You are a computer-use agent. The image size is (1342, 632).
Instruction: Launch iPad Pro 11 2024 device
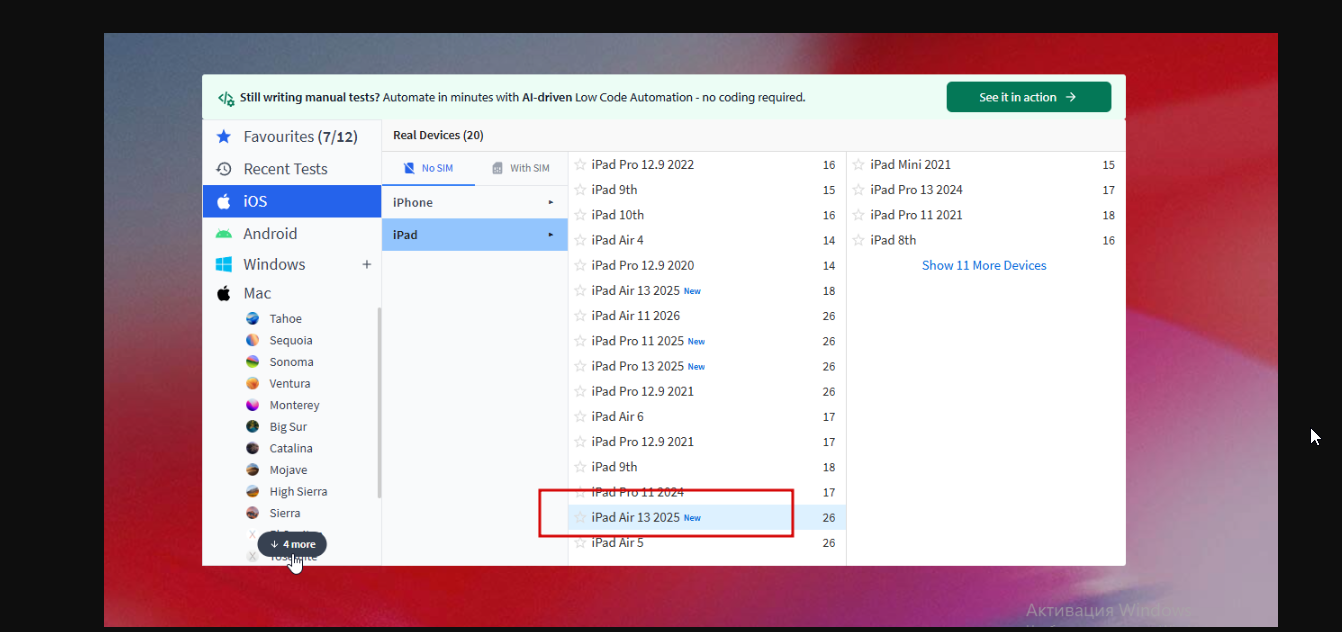[x=707, y=492]
